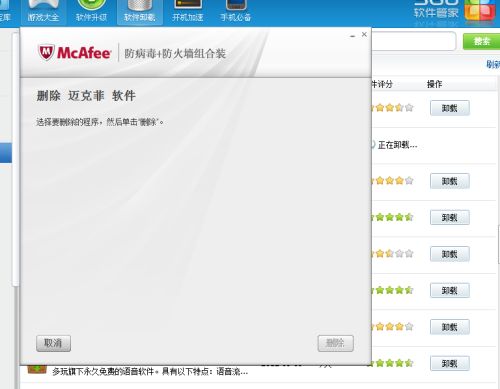This screenshot has width=500, height=389.
Task: Focus the search box in 360 window
Action: click(x=414, y=41)
